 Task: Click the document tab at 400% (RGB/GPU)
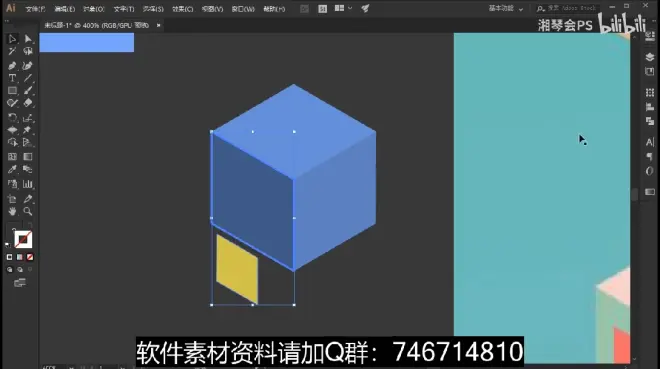pyautogui.click(x=97, y=25)
